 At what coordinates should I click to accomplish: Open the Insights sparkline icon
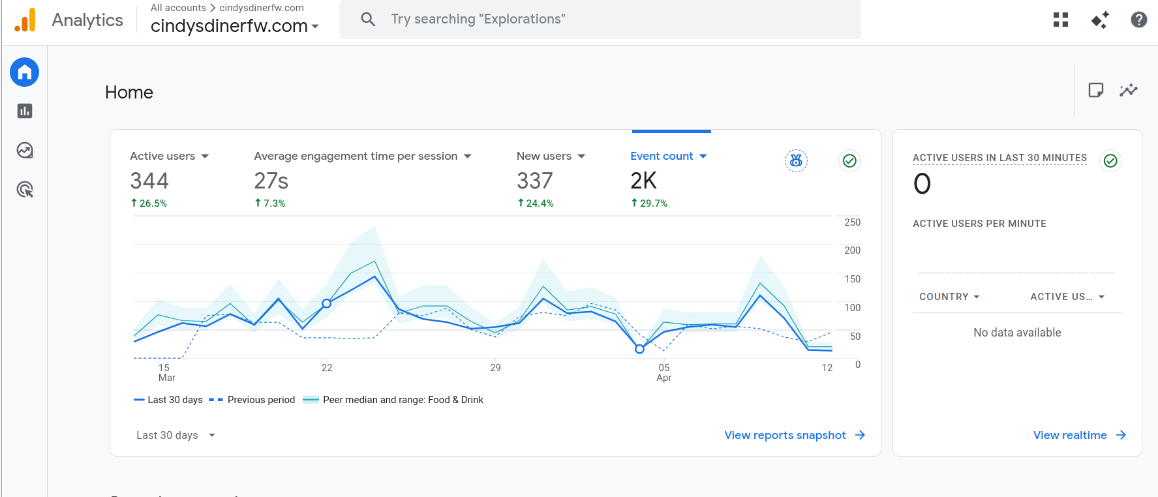pos(1128,90)
